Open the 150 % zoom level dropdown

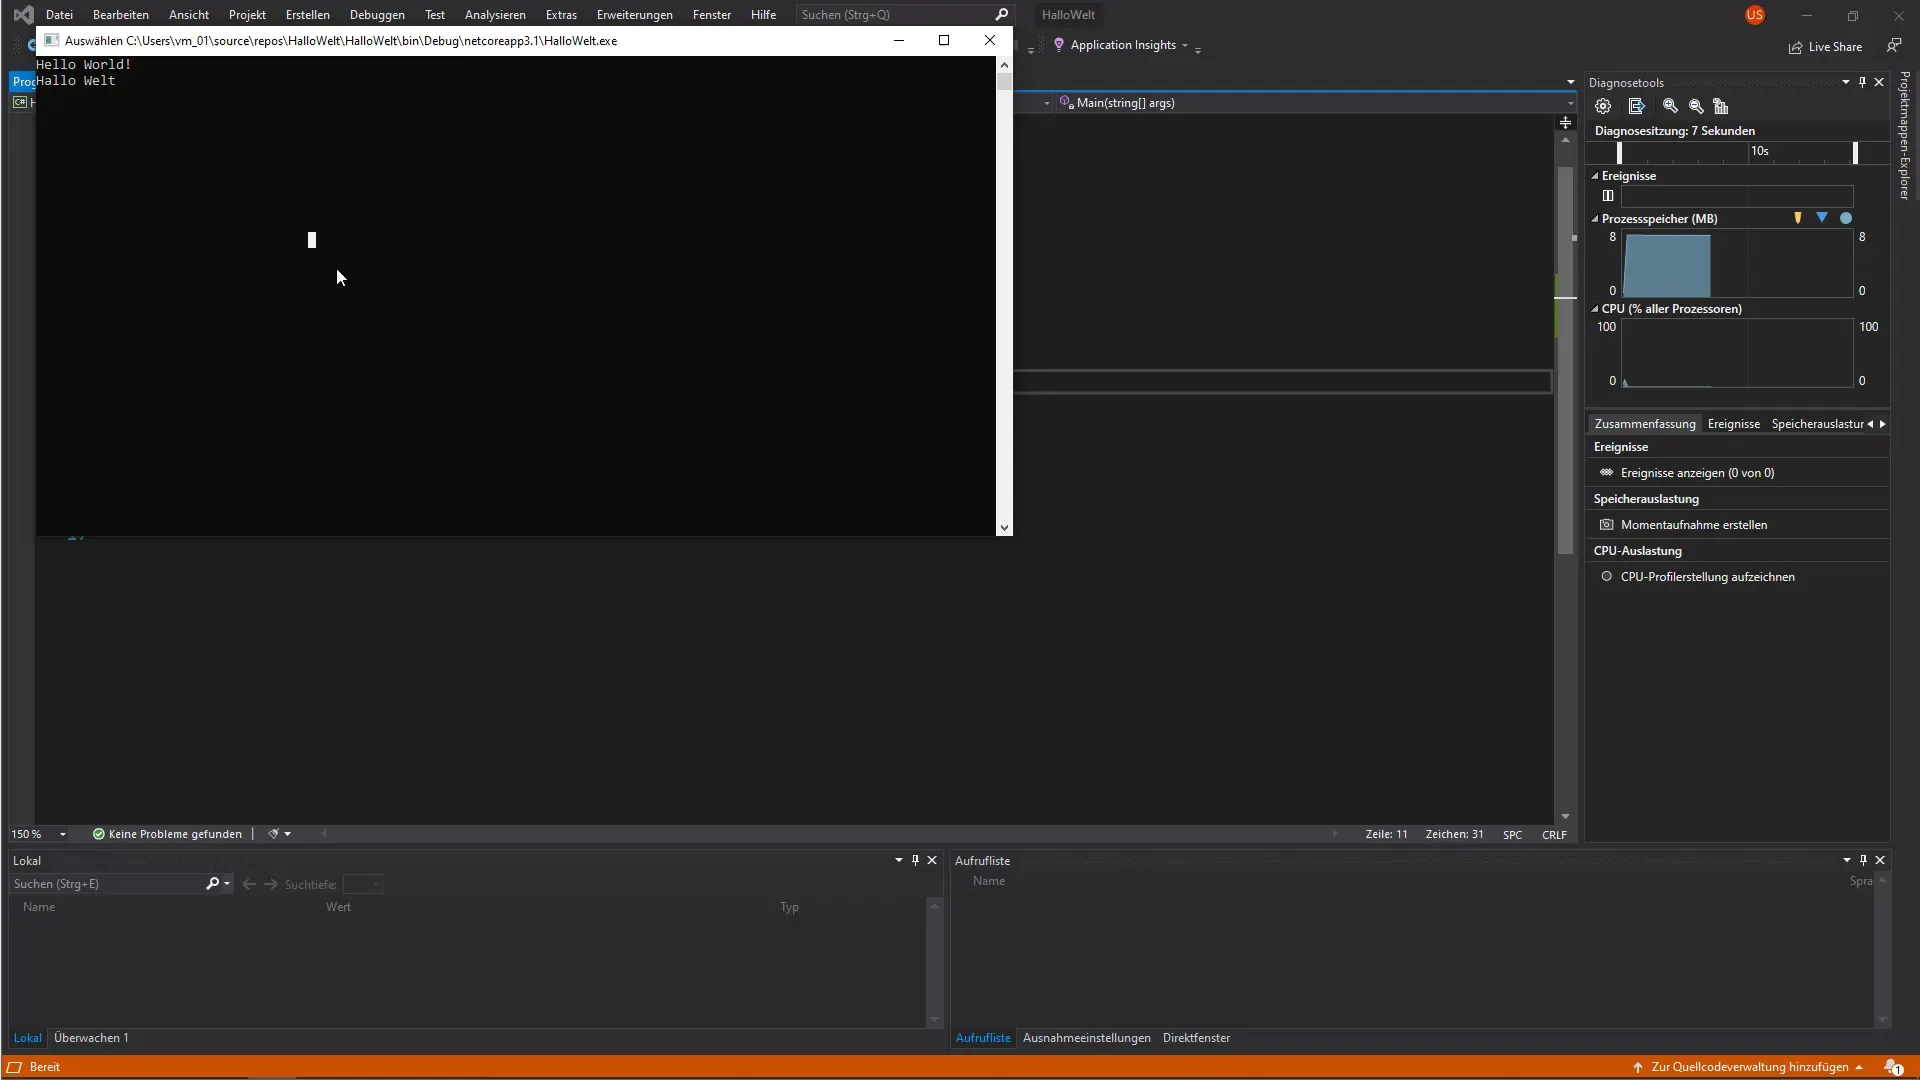click(62, 834)
